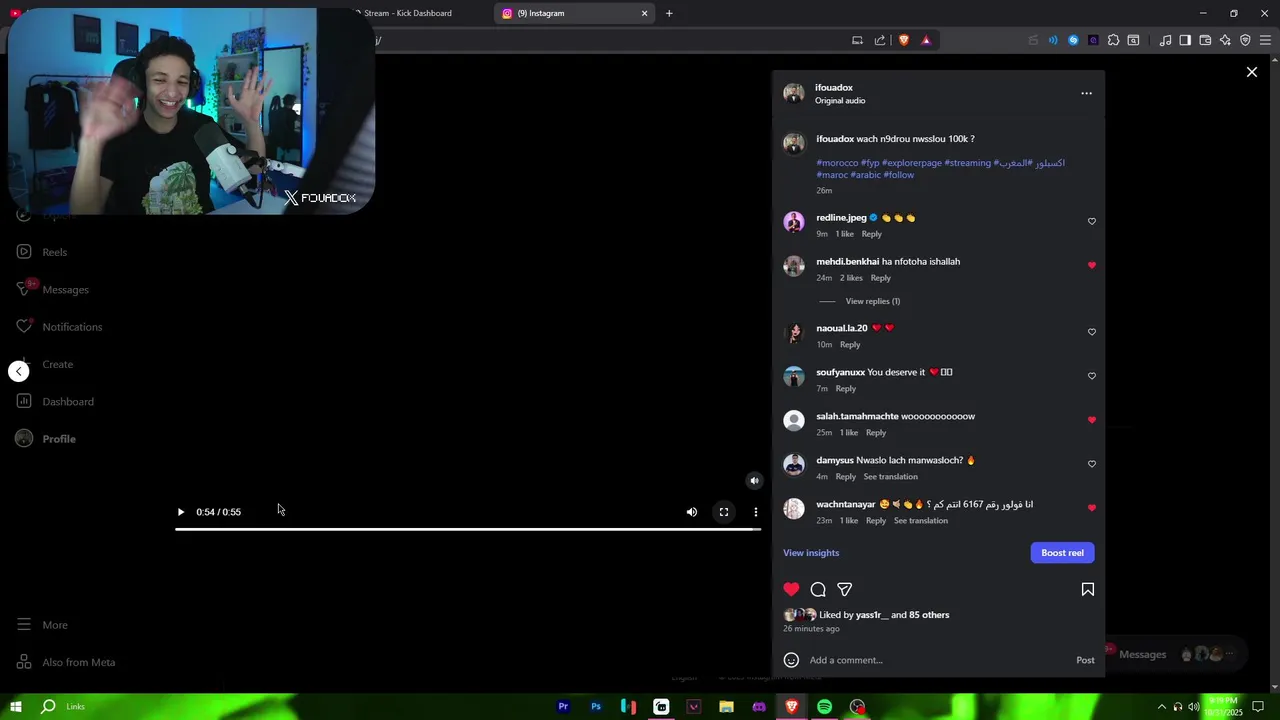Toggle the browser sidebar panel icon
1280x720 pixels.
pos(1185,40)
